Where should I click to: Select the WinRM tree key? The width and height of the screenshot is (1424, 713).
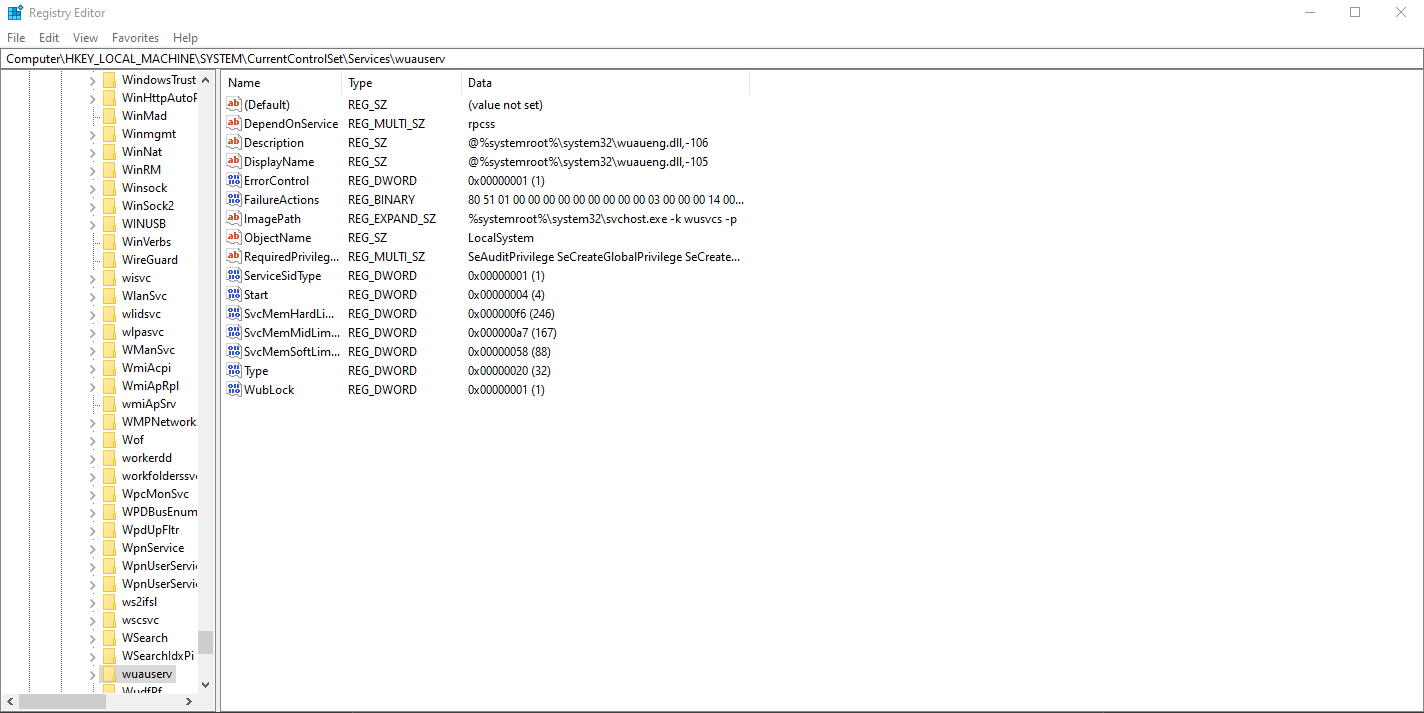[141, 170]
